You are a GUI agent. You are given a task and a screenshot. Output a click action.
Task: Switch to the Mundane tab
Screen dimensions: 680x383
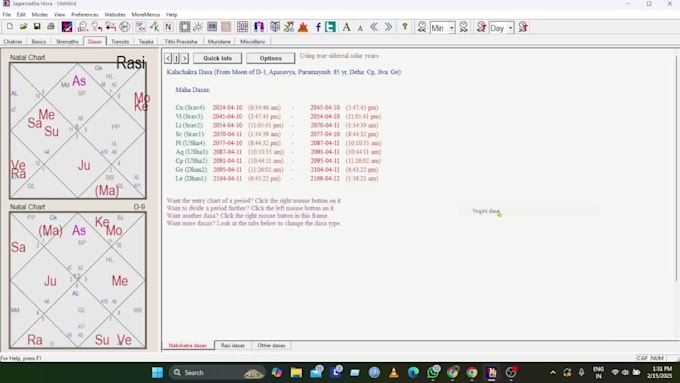coord(219,42)
